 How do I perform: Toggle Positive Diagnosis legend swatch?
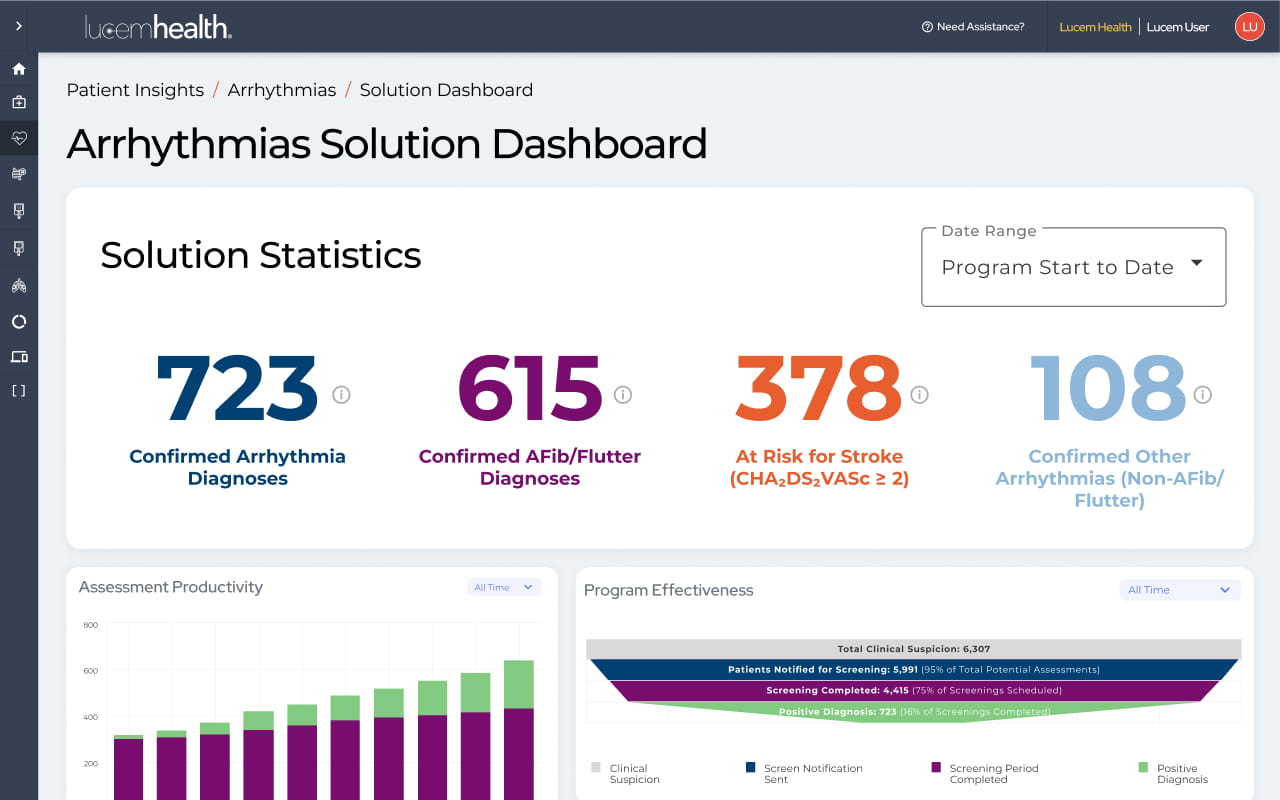tap(1143, 768)
